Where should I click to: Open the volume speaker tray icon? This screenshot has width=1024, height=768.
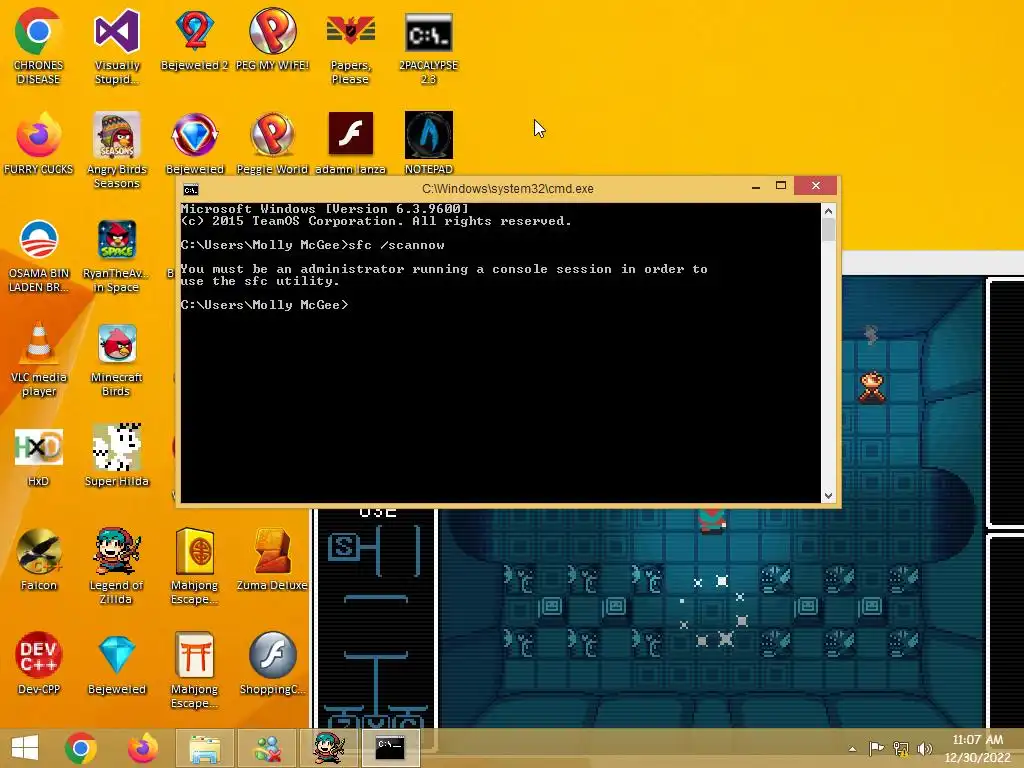[x=924, y=748]
